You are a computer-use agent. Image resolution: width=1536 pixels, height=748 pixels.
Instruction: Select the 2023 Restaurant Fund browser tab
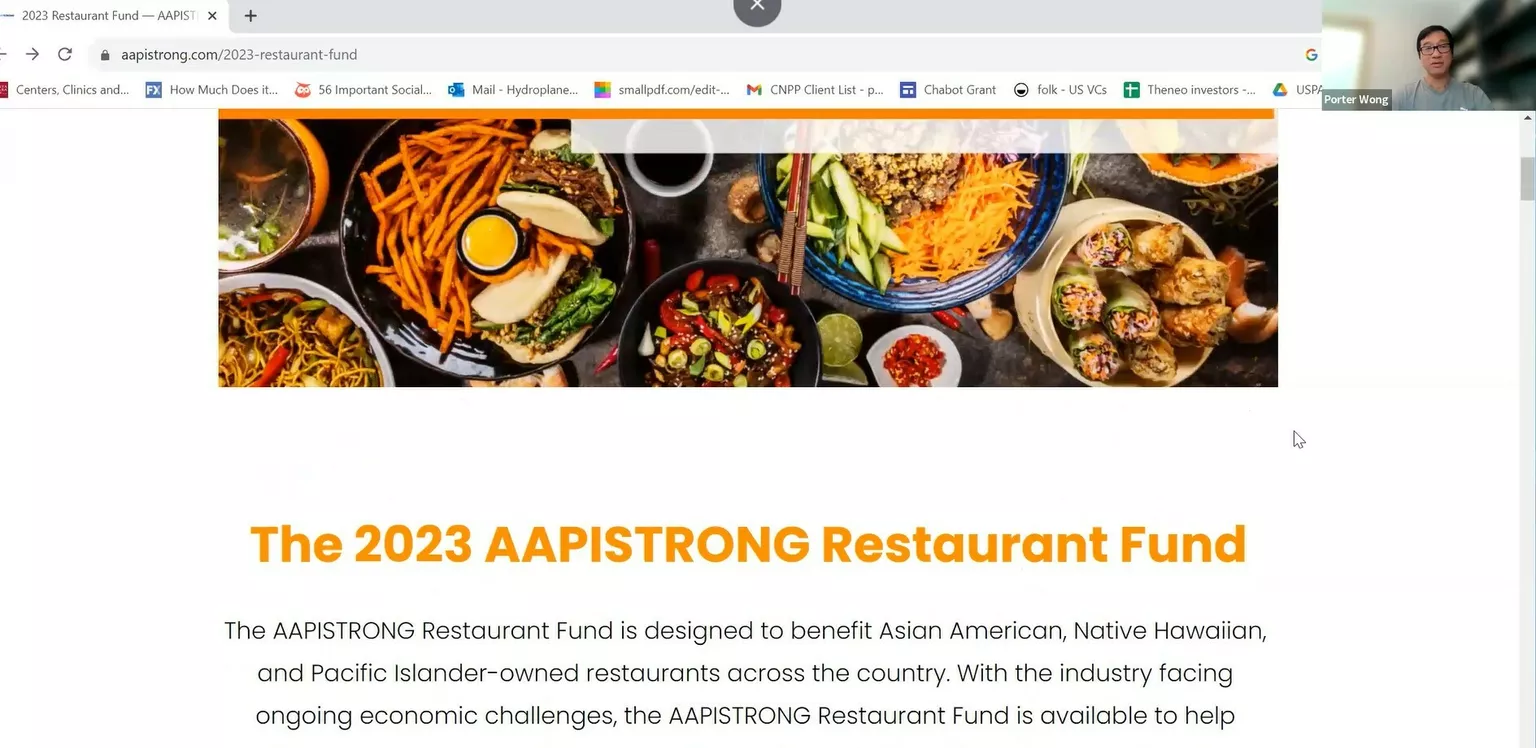[108, 16]
